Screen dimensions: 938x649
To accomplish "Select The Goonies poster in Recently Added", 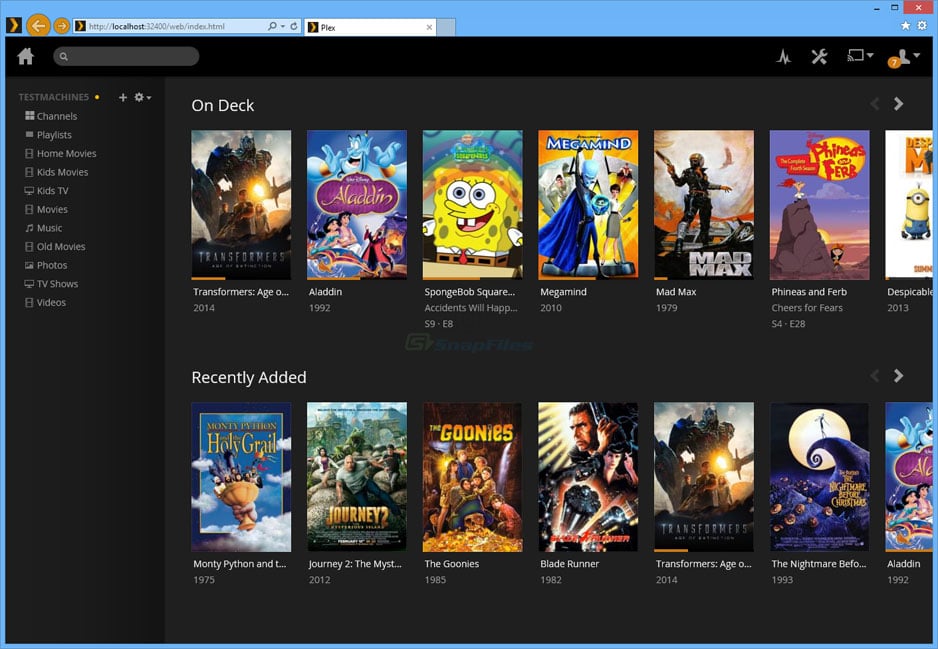I will click(472, 476).
